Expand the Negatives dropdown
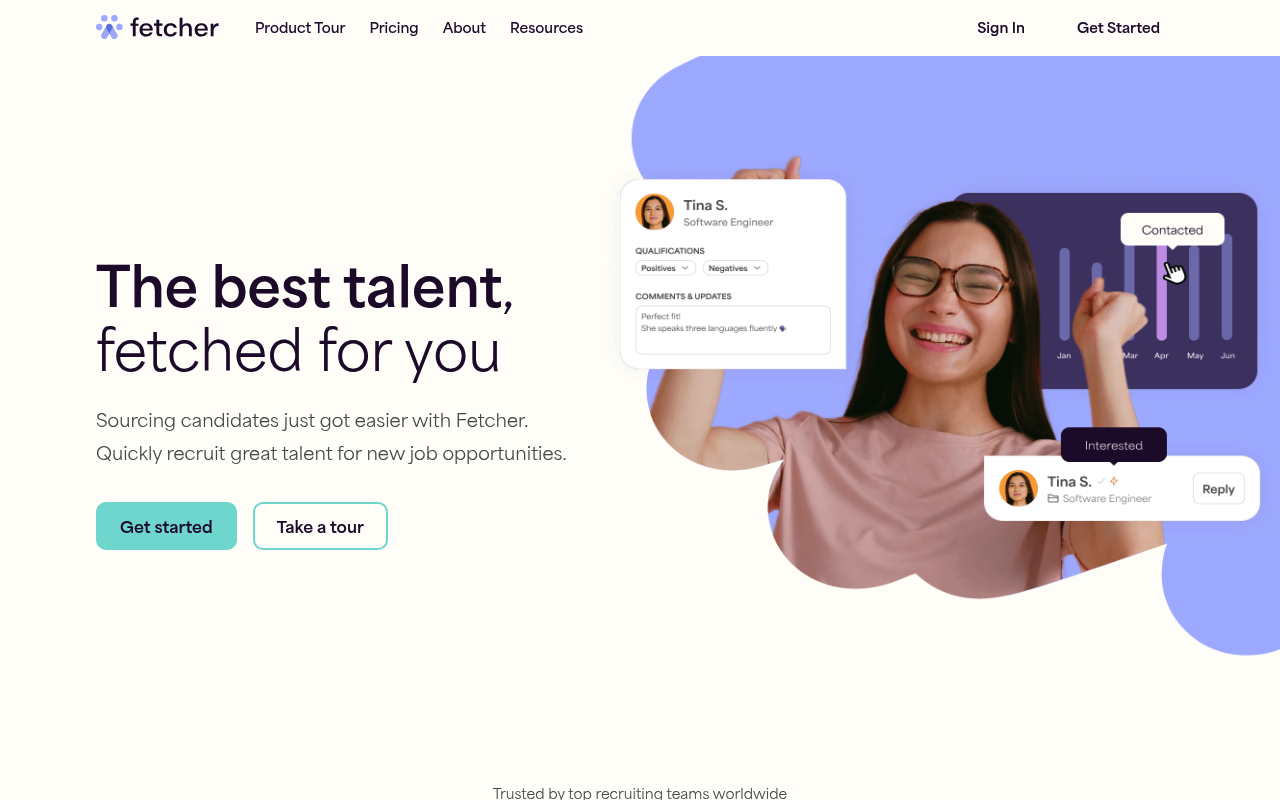The image size is (1280, 800). 735,268
